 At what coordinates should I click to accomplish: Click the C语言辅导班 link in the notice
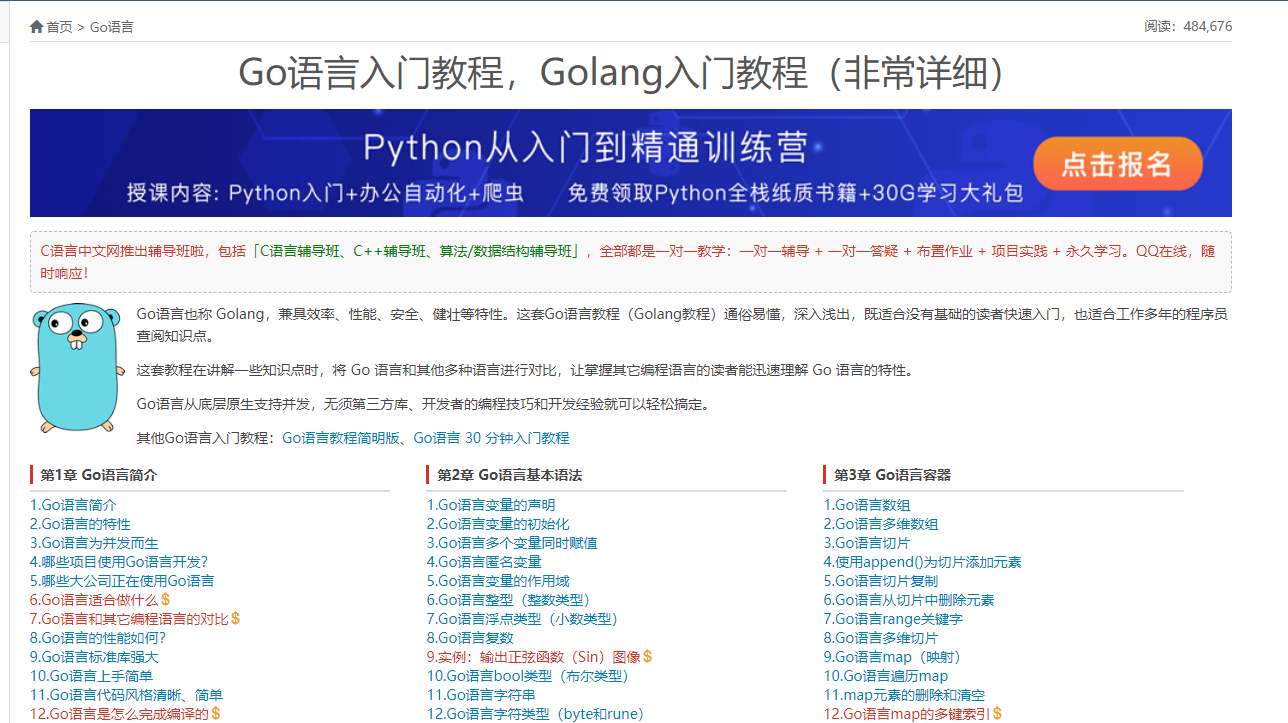pyautogui.click(x=300, y=252)
